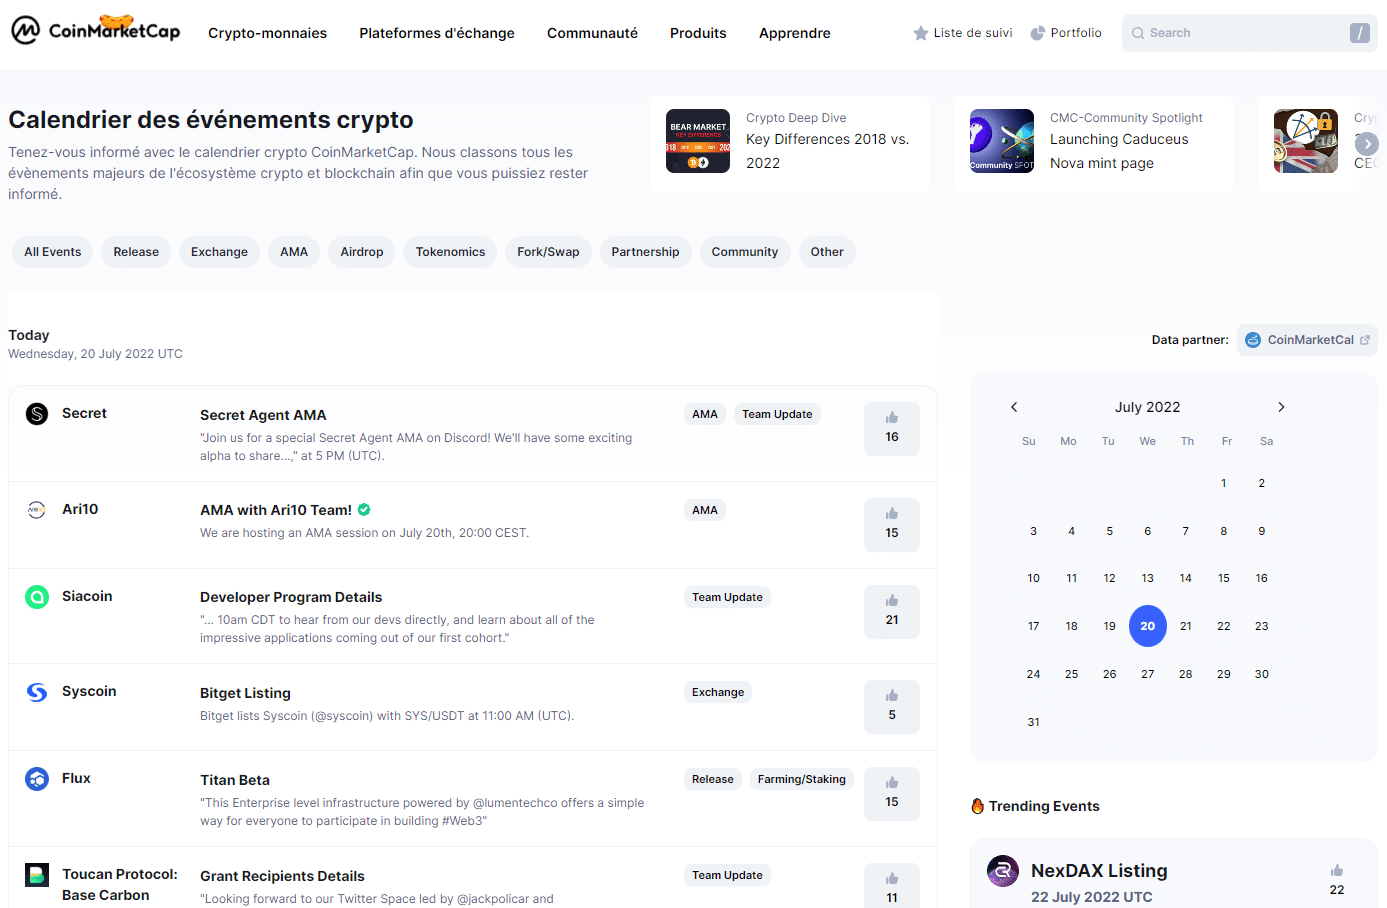
Task: Go to previous month in calendar
Action: click(x=1014, y=407)
